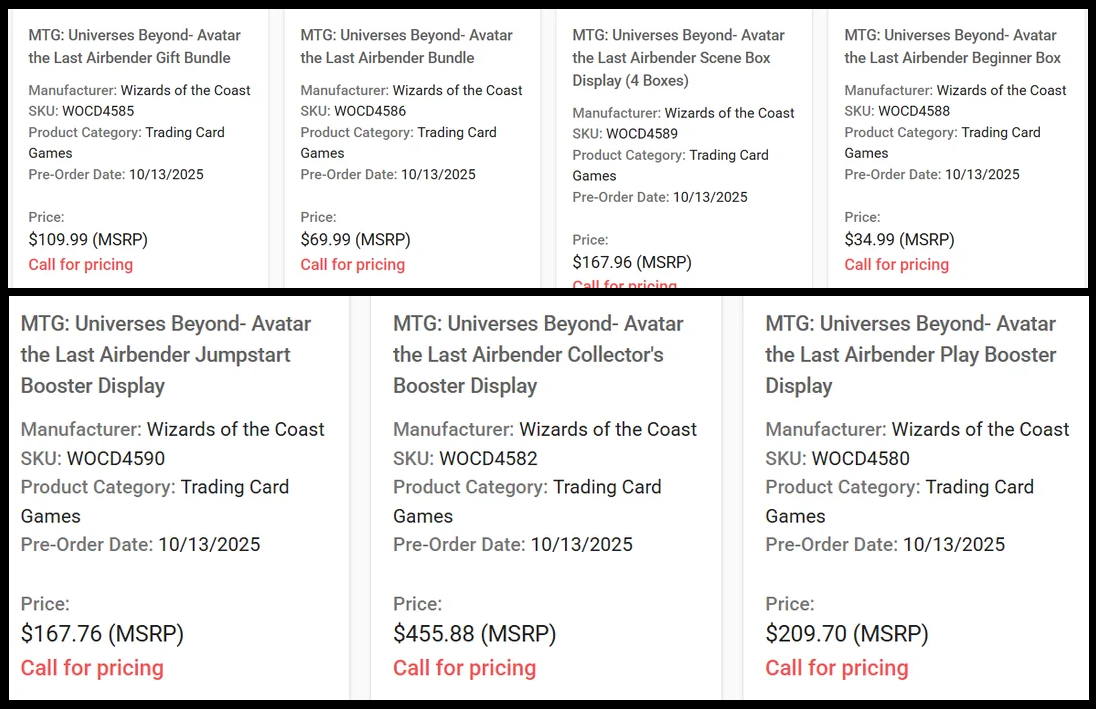
Task: Click the $455.88 MSRP price
Action: 475,633
